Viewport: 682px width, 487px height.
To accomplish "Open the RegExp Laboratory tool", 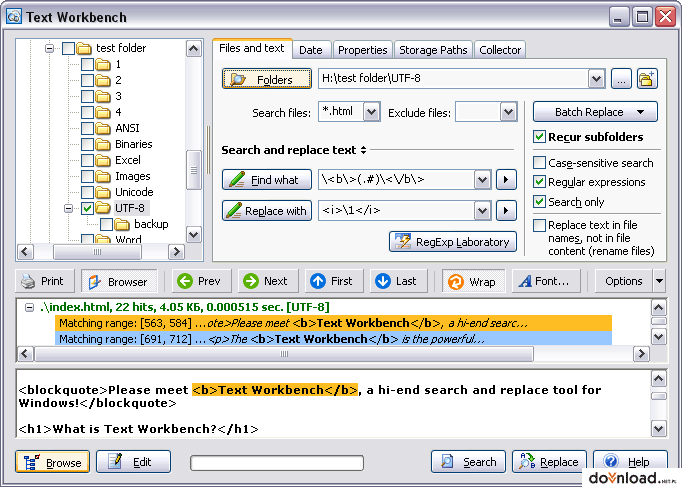I will click(x=453, y=241).
